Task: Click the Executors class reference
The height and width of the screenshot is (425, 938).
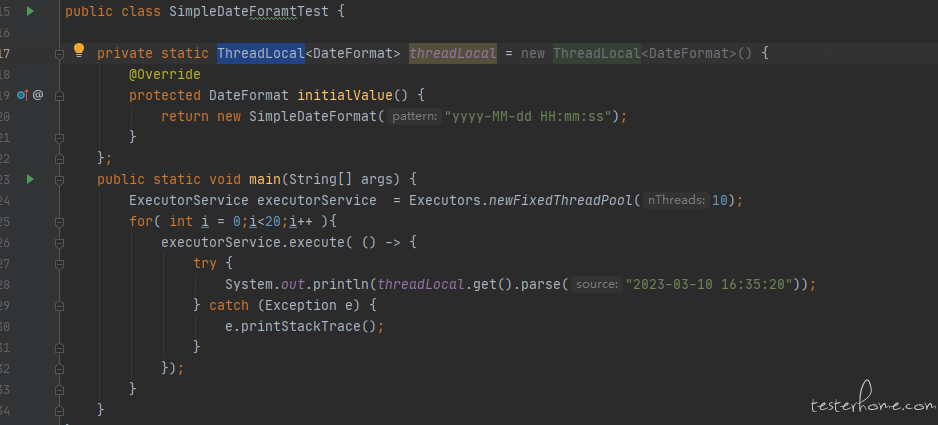Action: point(445,200)
